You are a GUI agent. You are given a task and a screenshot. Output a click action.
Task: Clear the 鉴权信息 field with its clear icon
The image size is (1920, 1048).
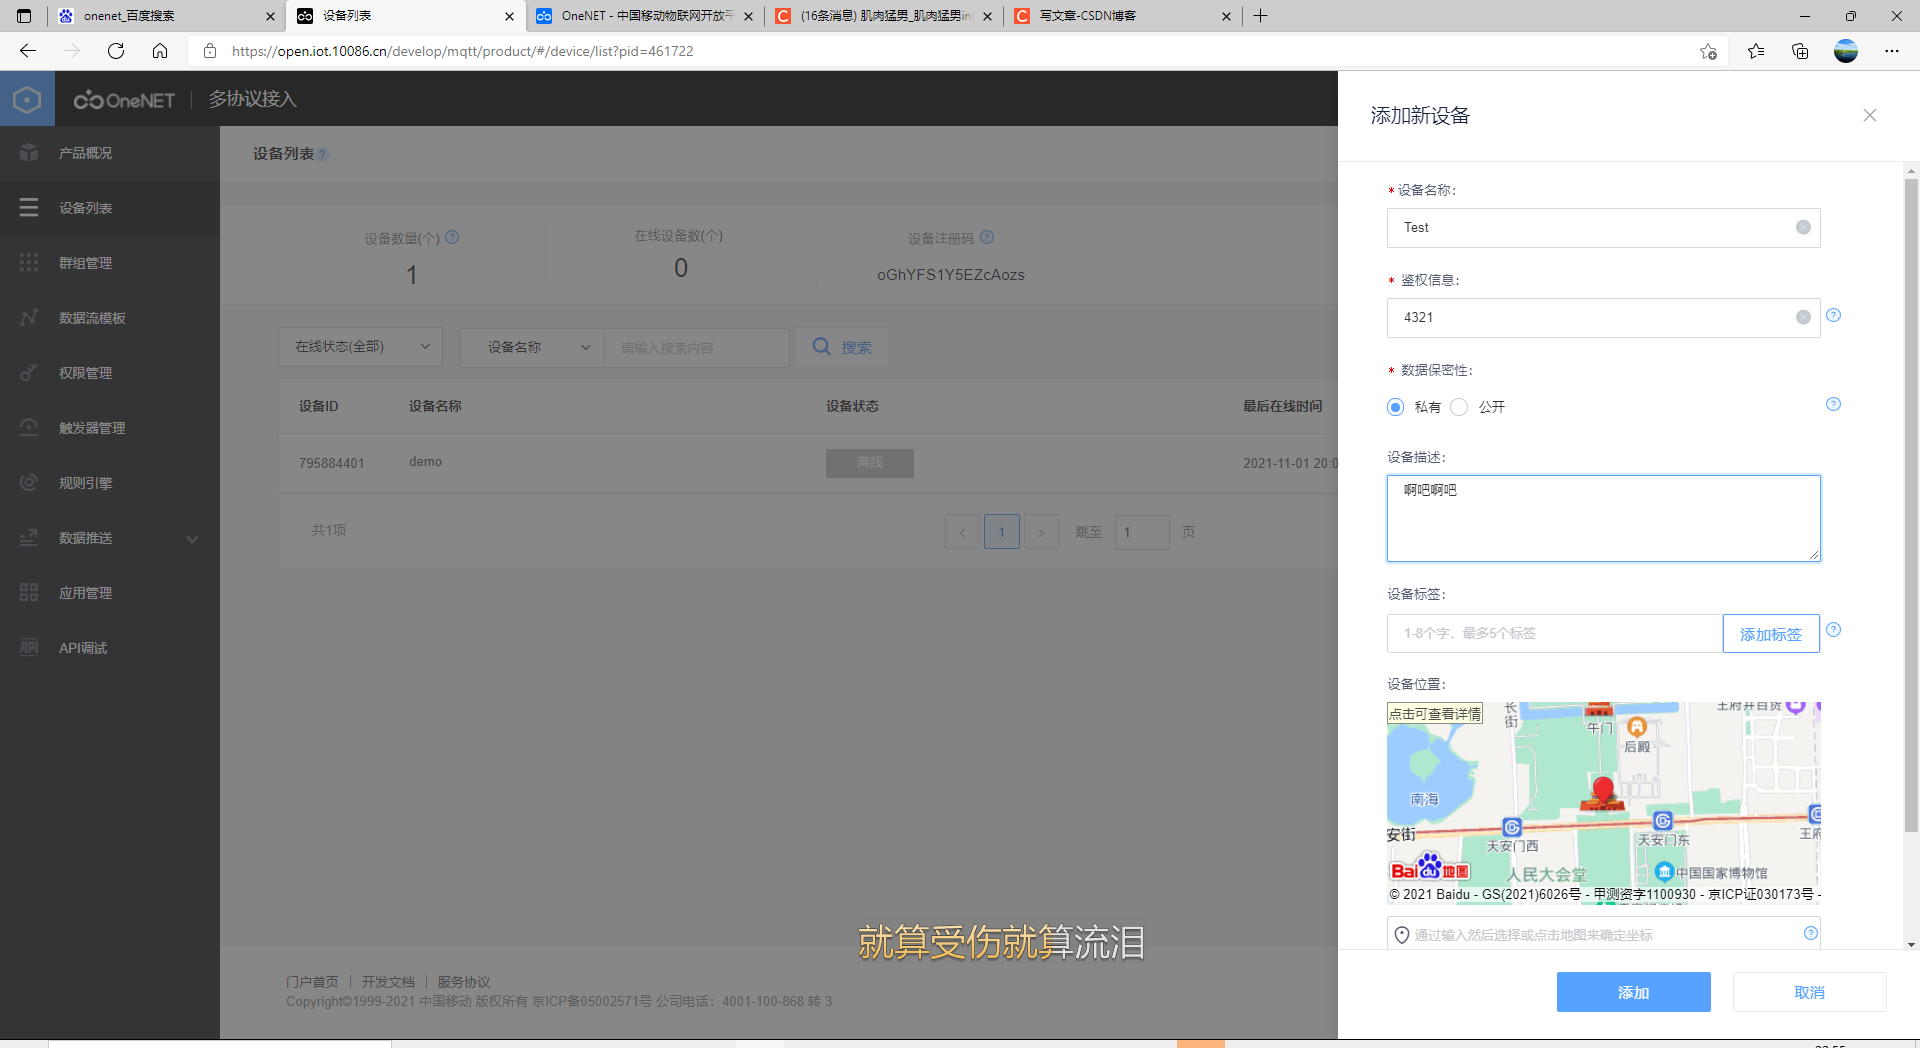1802,317
